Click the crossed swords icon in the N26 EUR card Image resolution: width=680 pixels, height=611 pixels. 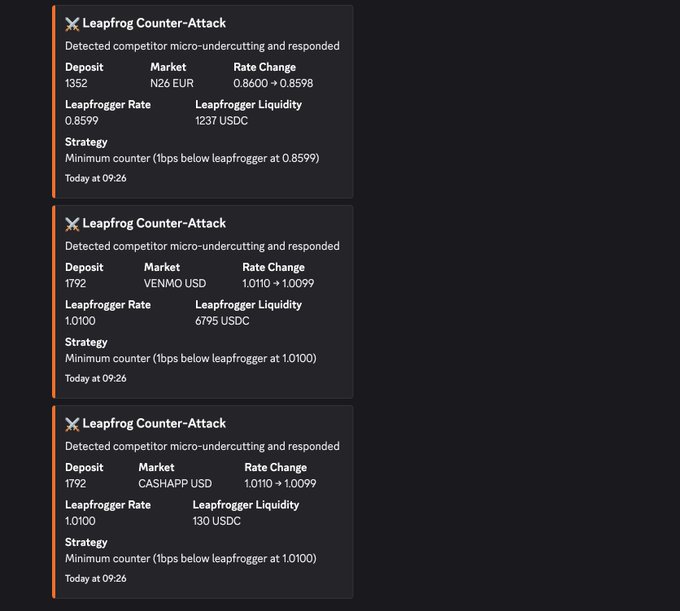(x=72, y=23)
